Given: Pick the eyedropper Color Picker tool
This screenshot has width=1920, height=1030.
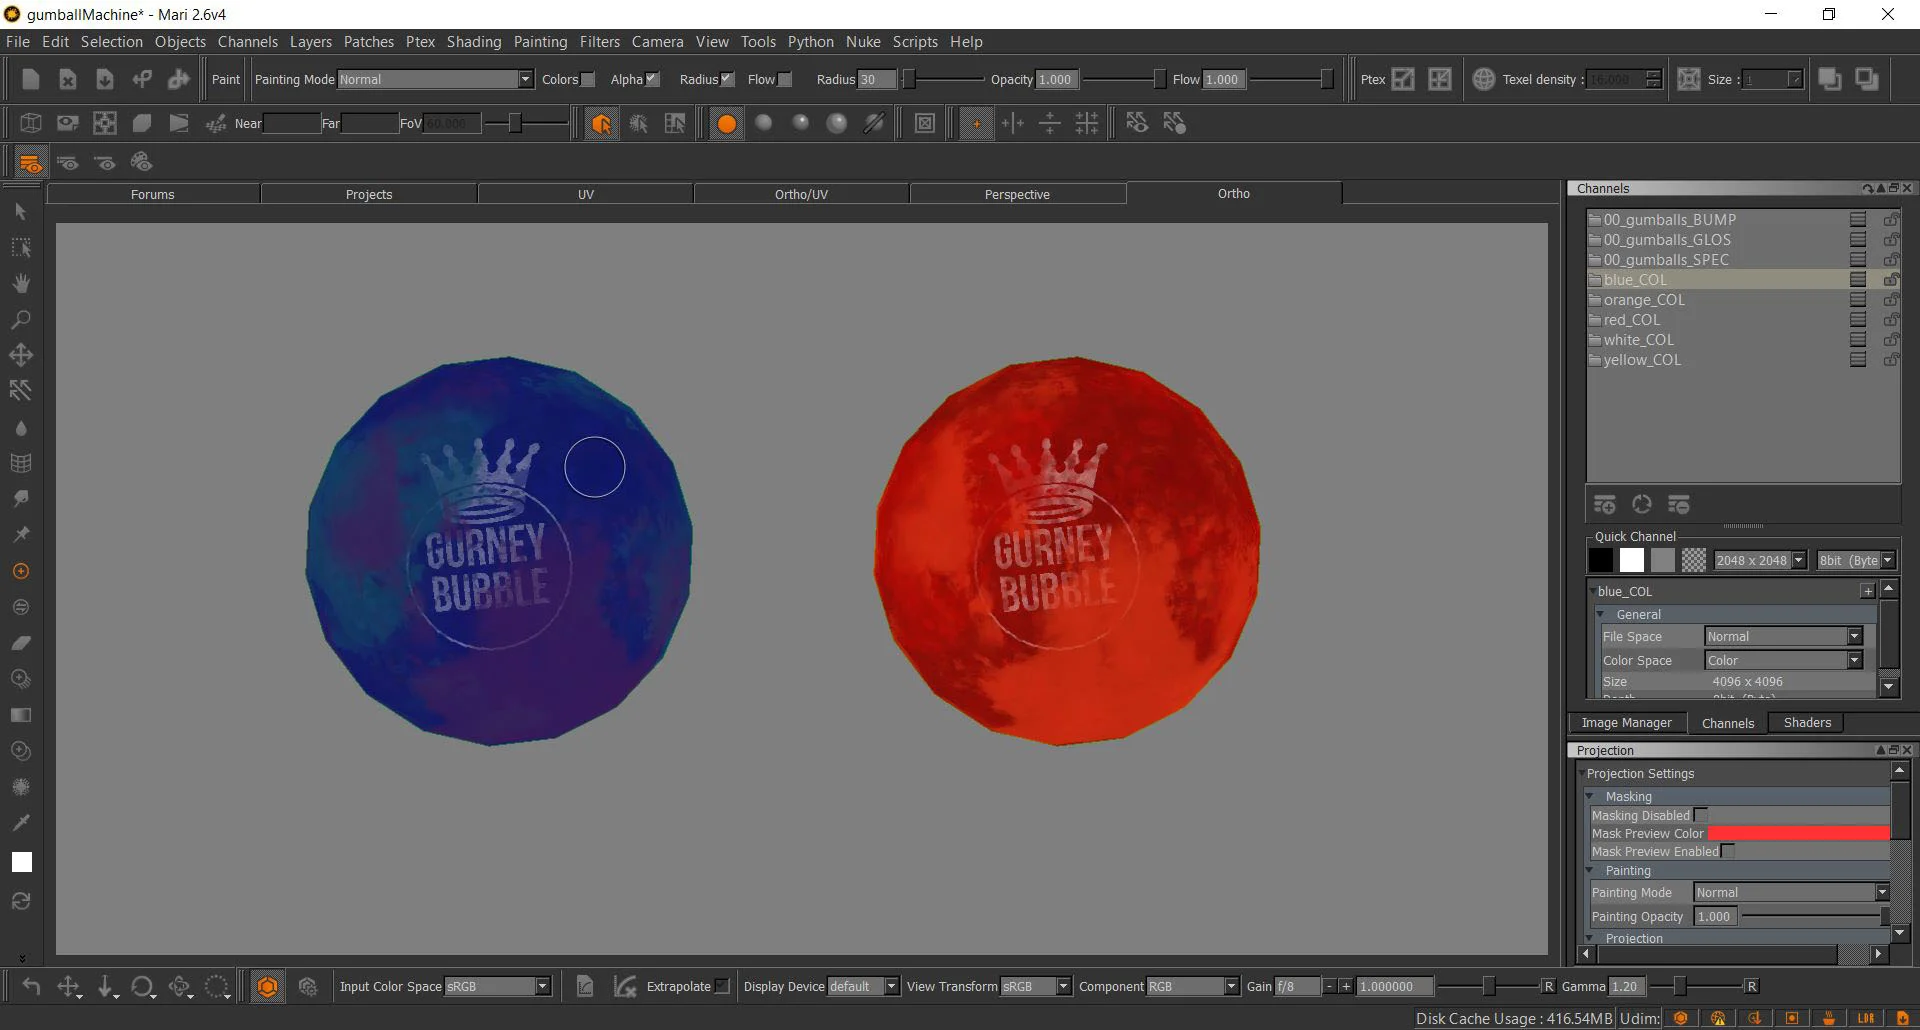Looking at the screenshot, I should point(20,823).
